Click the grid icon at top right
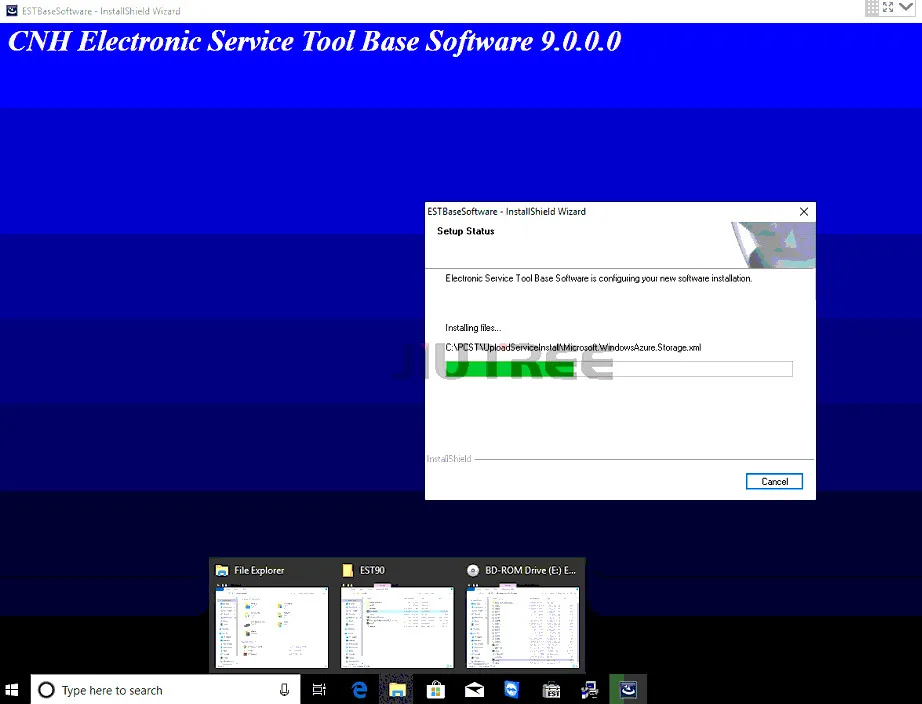This screenshot has height=704, width=922. pyautogui.click(x=872, y=8)
